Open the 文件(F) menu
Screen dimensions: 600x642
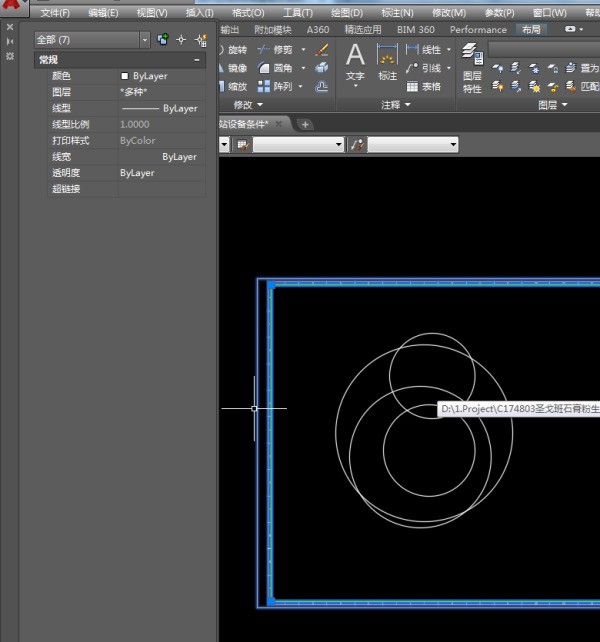pos(55,13)
